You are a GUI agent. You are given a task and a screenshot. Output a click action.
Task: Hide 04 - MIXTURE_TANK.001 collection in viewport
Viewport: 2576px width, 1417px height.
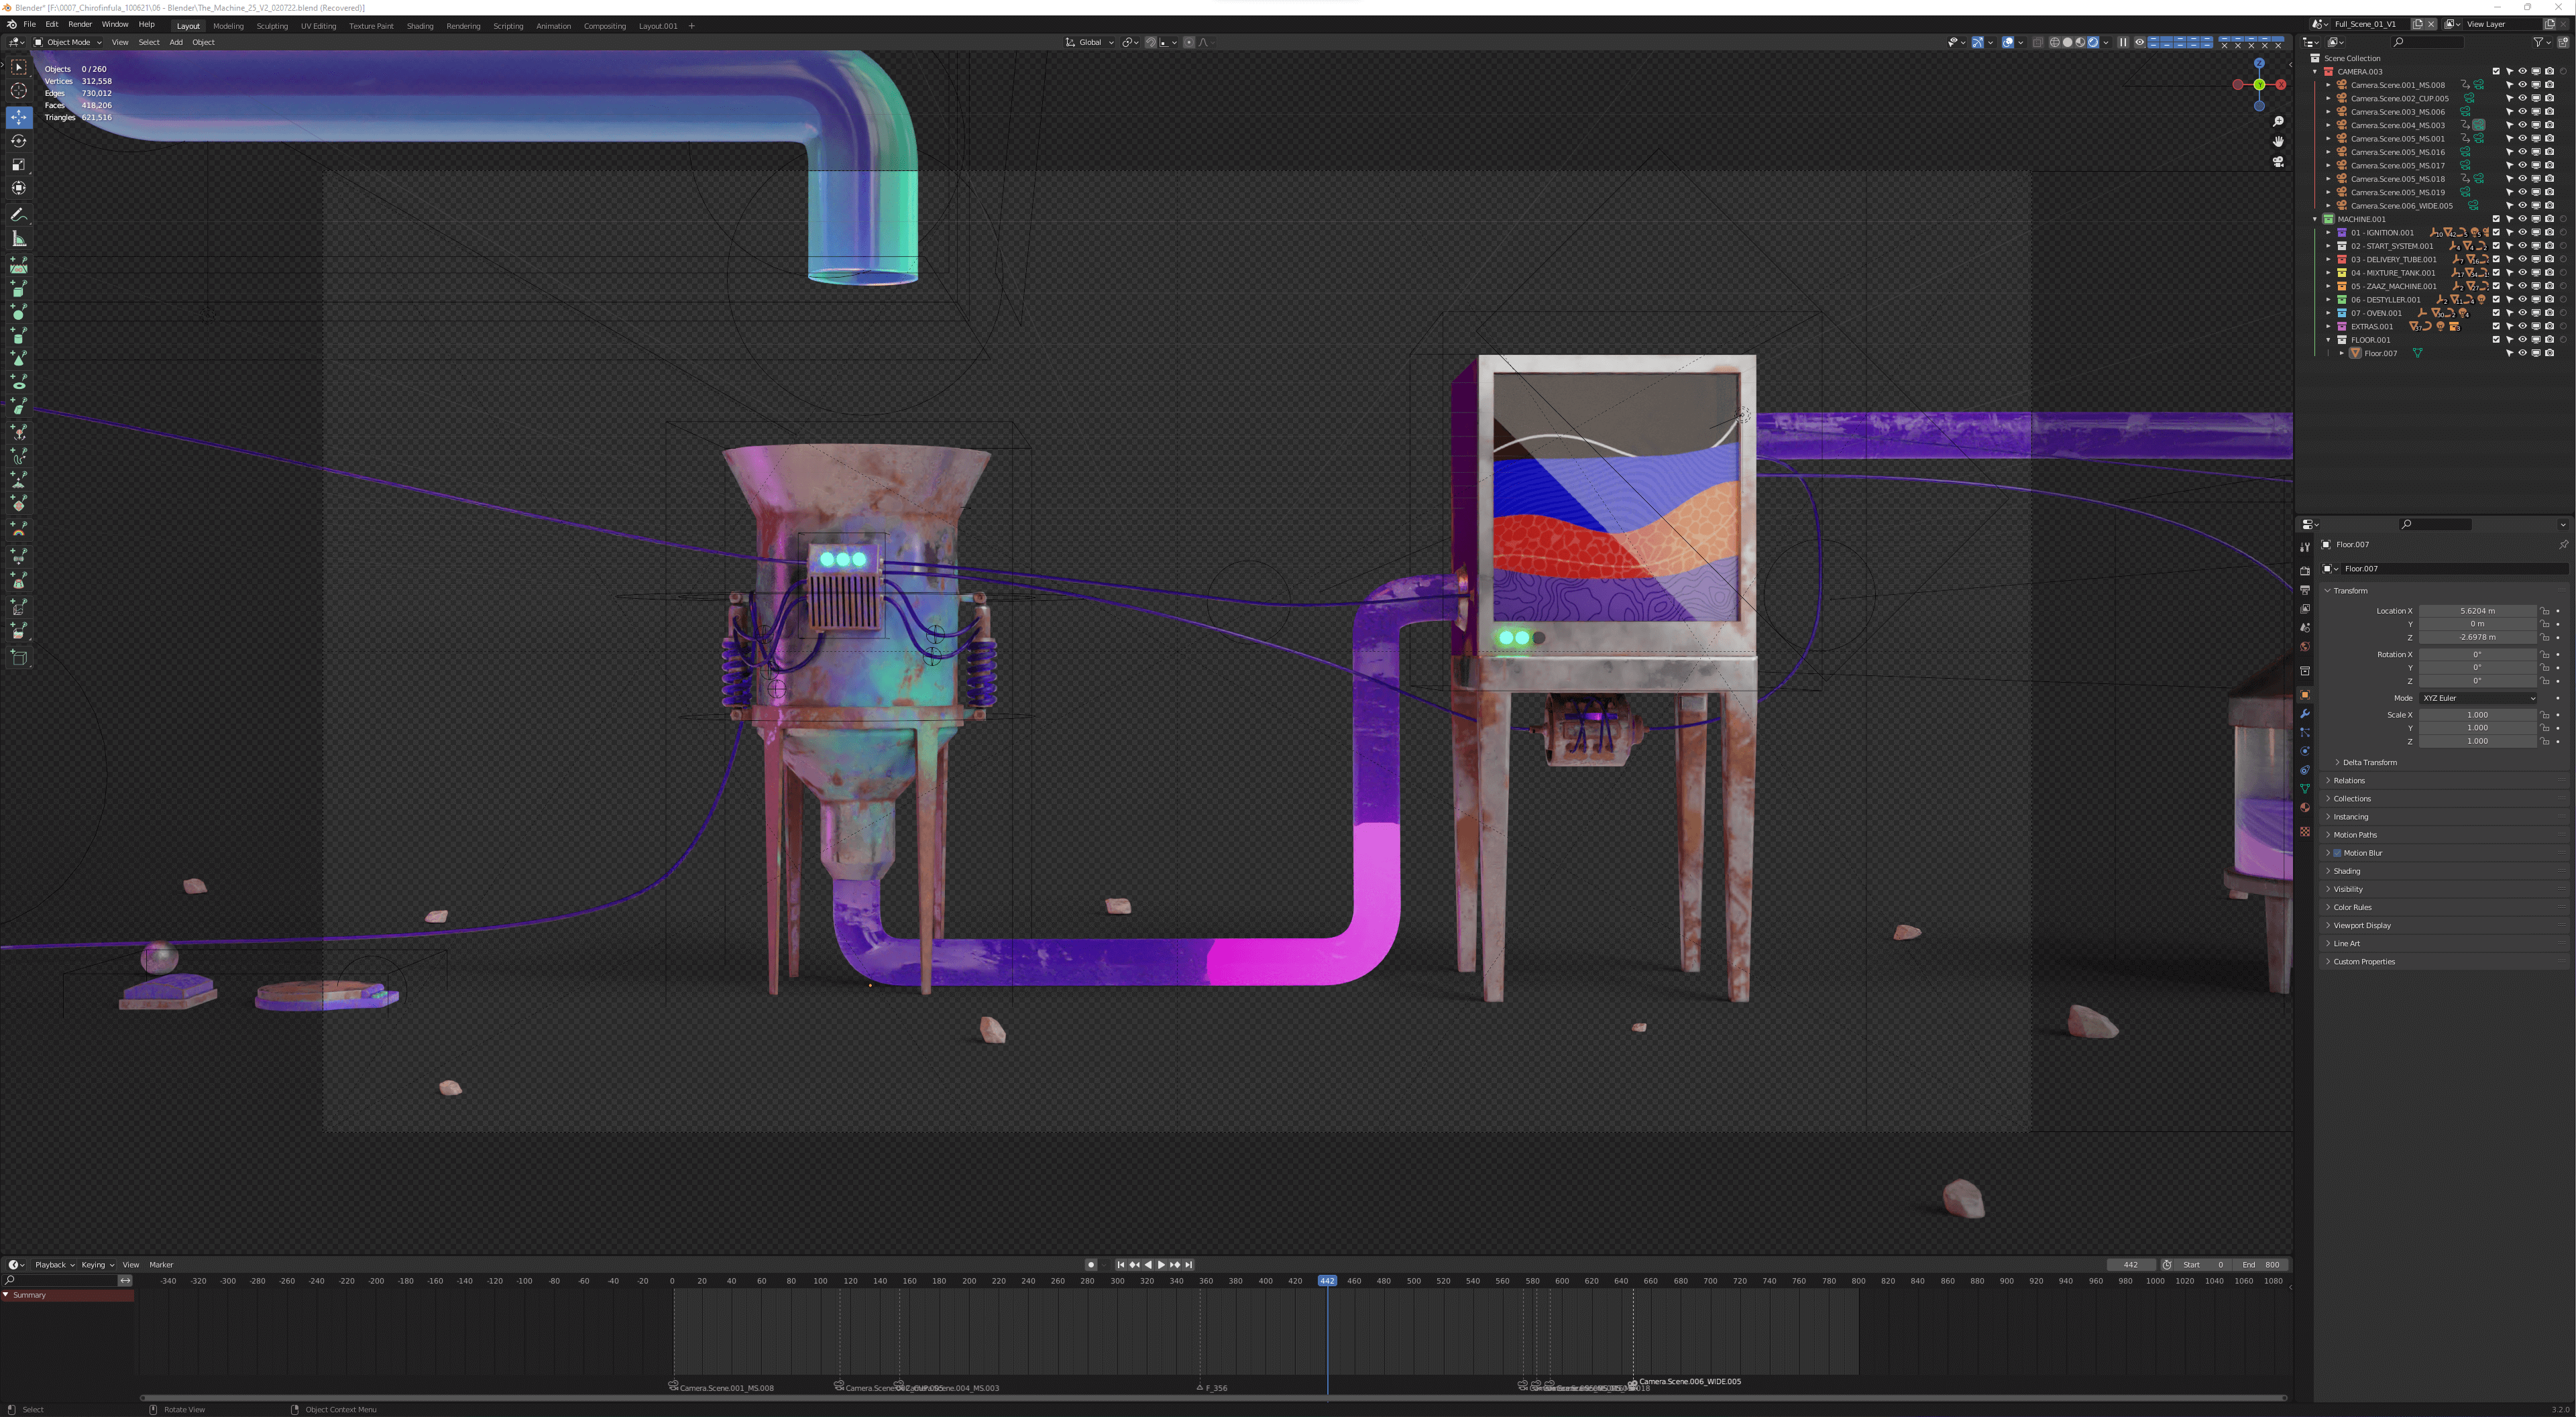(x=2522, y=272)
